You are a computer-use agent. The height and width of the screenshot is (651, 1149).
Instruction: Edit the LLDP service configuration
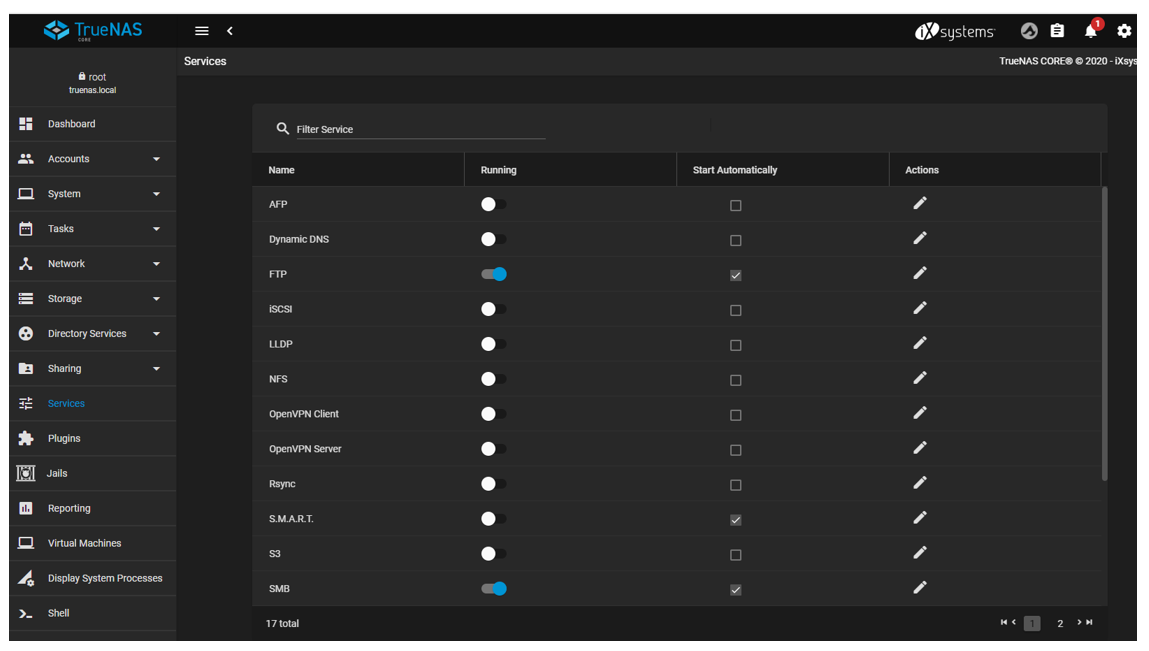920,343
